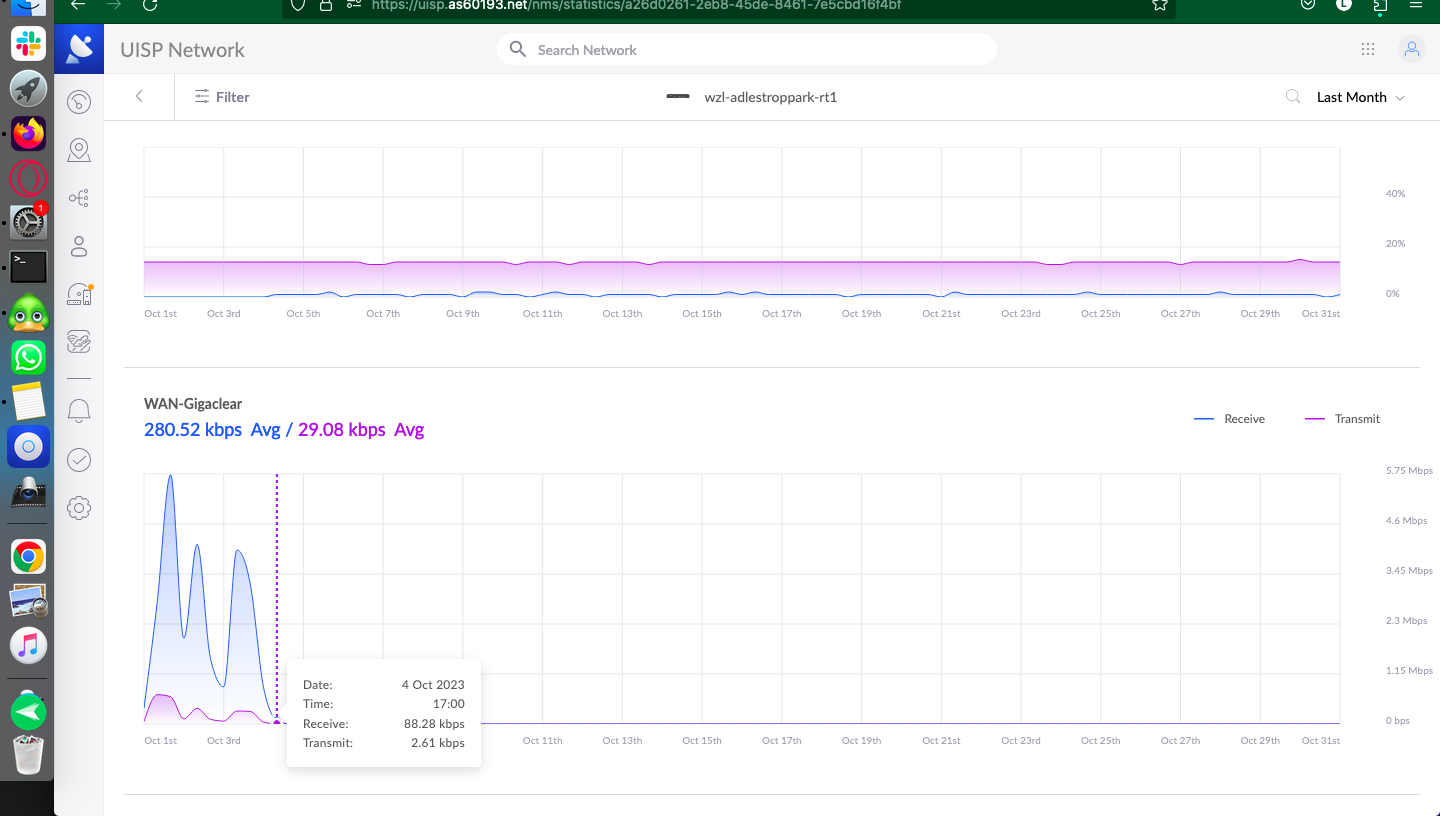Viewport: 1440px width, 816px height.
Task: Toggle the Transmit series in chart legend
Action: pos(1343,419)
